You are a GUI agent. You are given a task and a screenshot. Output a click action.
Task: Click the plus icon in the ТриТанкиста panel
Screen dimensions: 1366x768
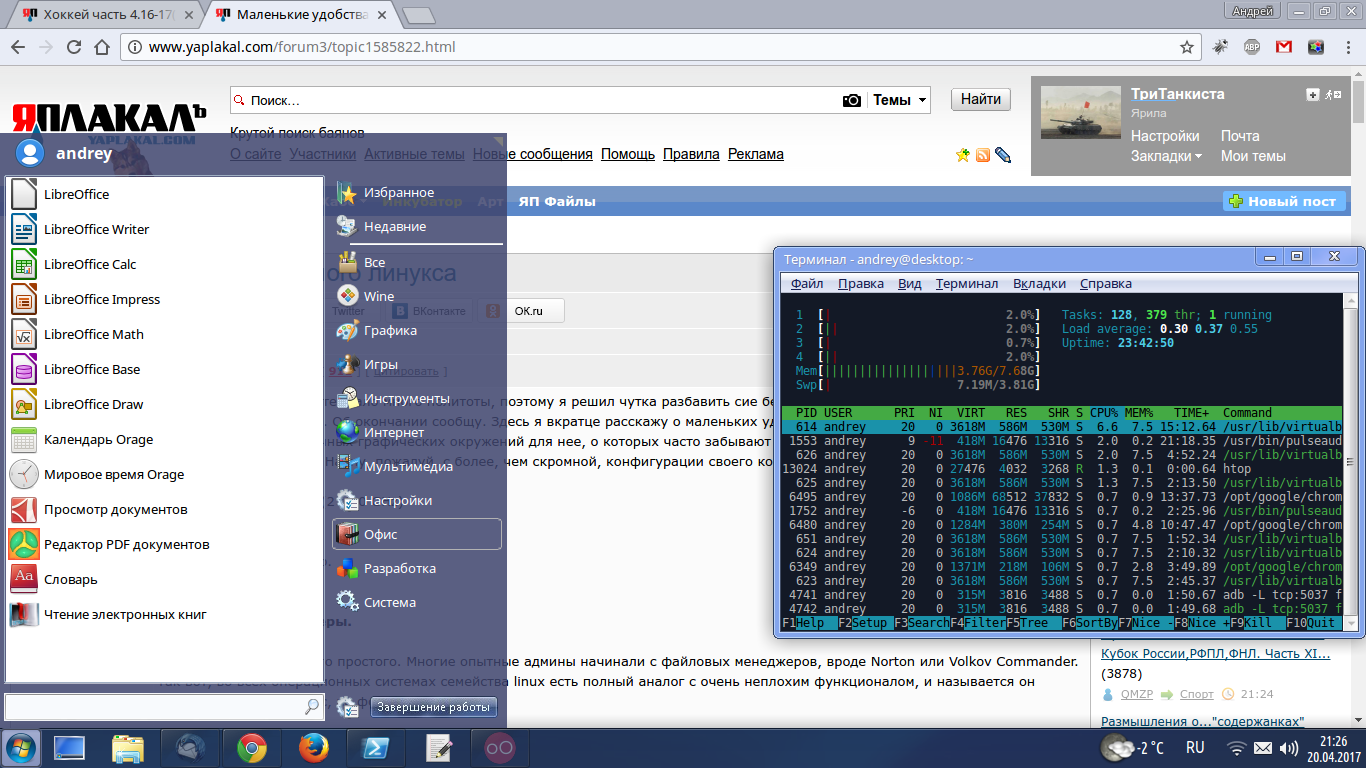[1313, 95]
